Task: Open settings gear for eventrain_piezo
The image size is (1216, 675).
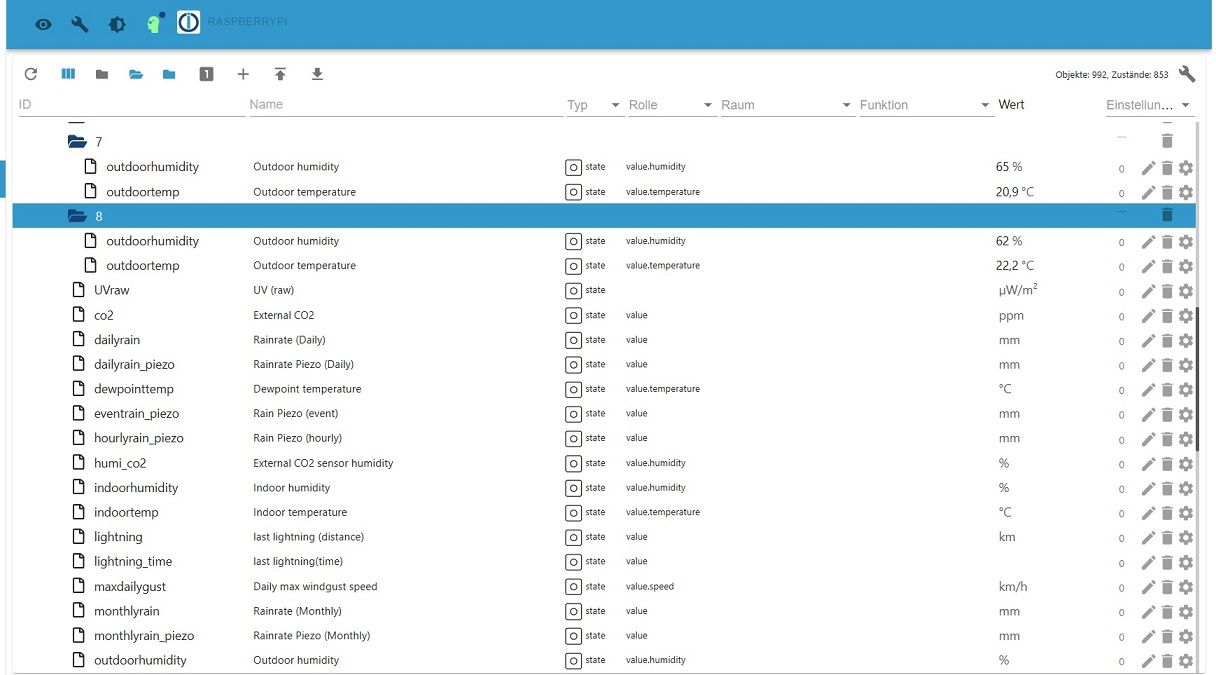Action: (1186, 415)
